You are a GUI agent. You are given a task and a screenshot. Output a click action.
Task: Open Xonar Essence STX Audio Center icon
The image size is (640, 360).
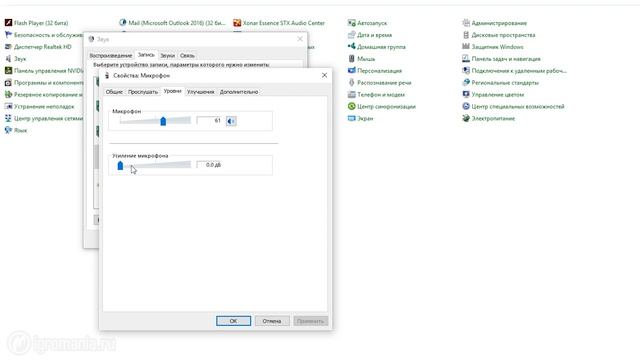tap(237, 23)
